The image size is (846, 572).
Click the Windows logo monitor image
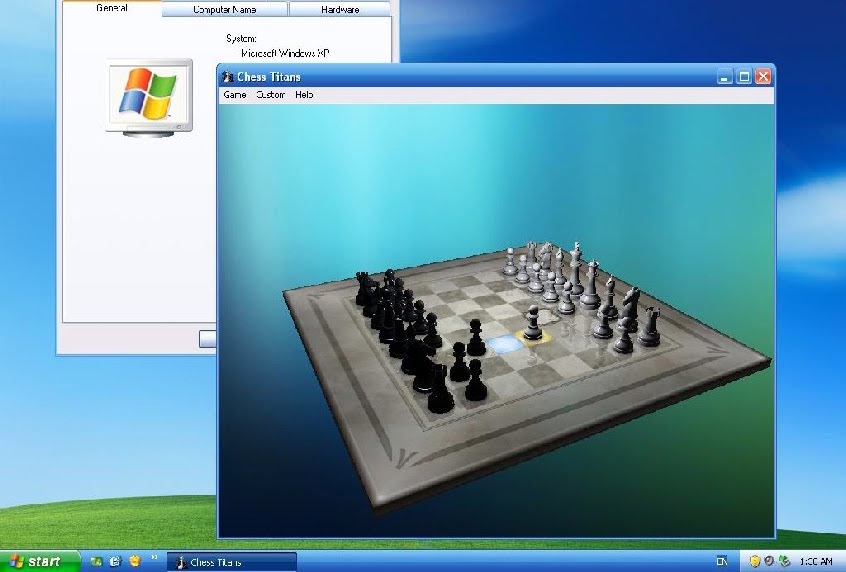[x=149, y=97]
